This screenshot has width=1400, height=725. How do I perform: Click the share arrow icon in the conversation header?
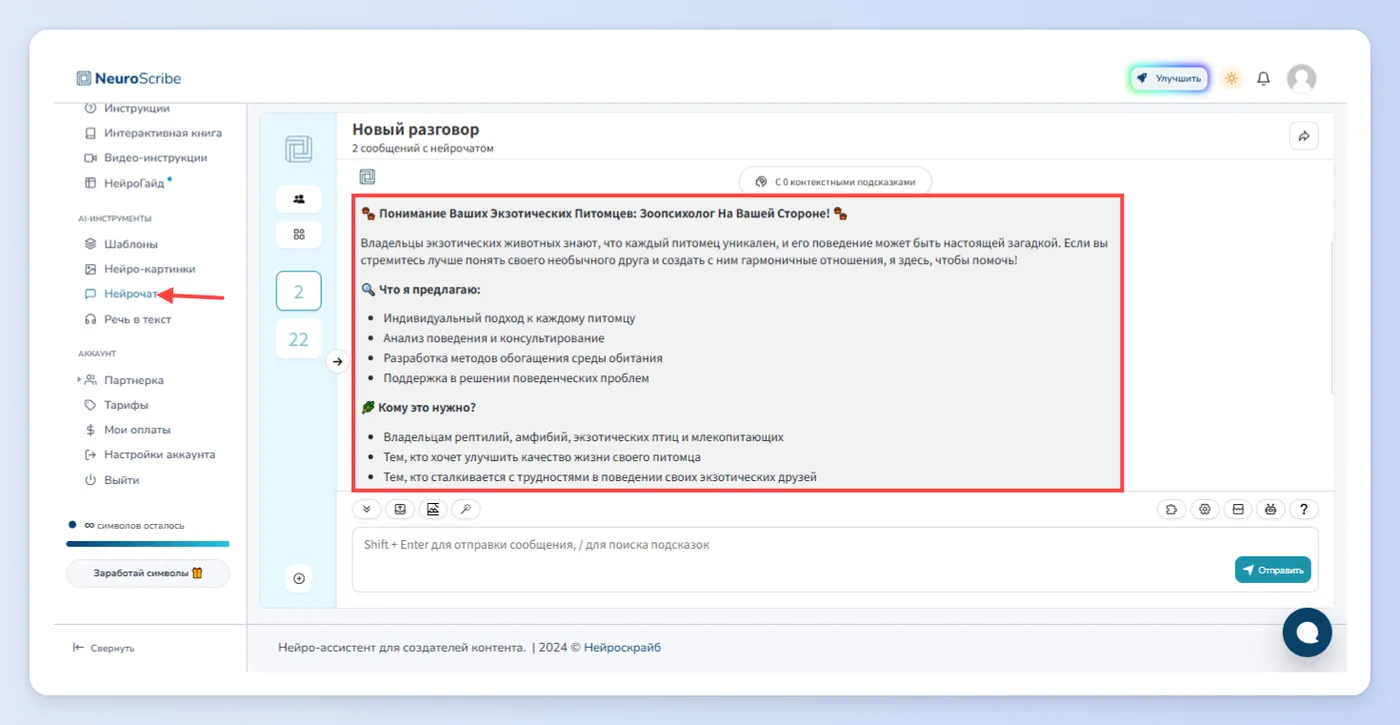click(x=1304, y=136)
